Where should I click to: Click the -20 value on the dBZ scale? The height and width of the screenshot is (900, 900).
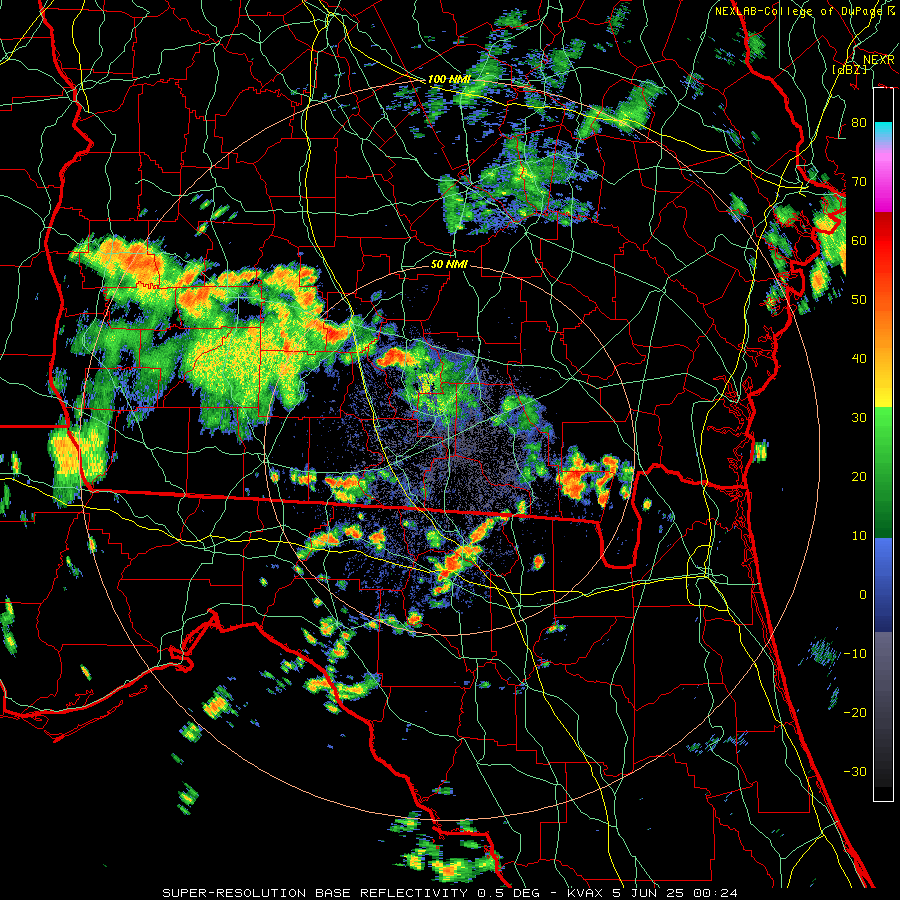pyautogui.click(x=855, y=712)
